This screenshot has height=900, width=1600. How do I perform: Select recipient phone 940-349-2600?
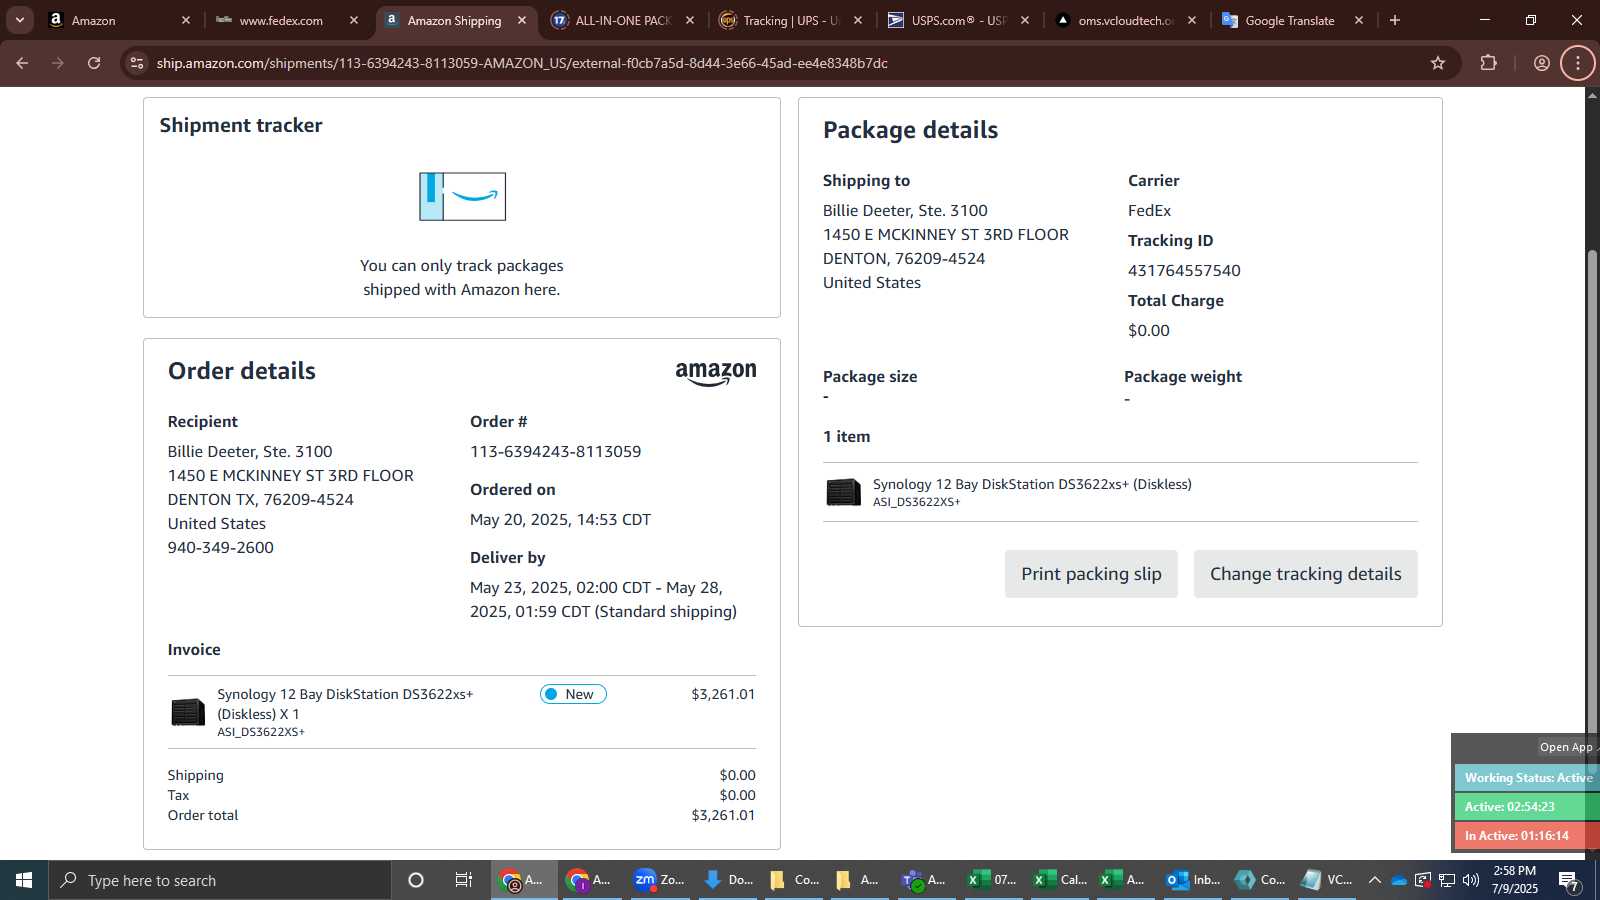pos(220,548)
